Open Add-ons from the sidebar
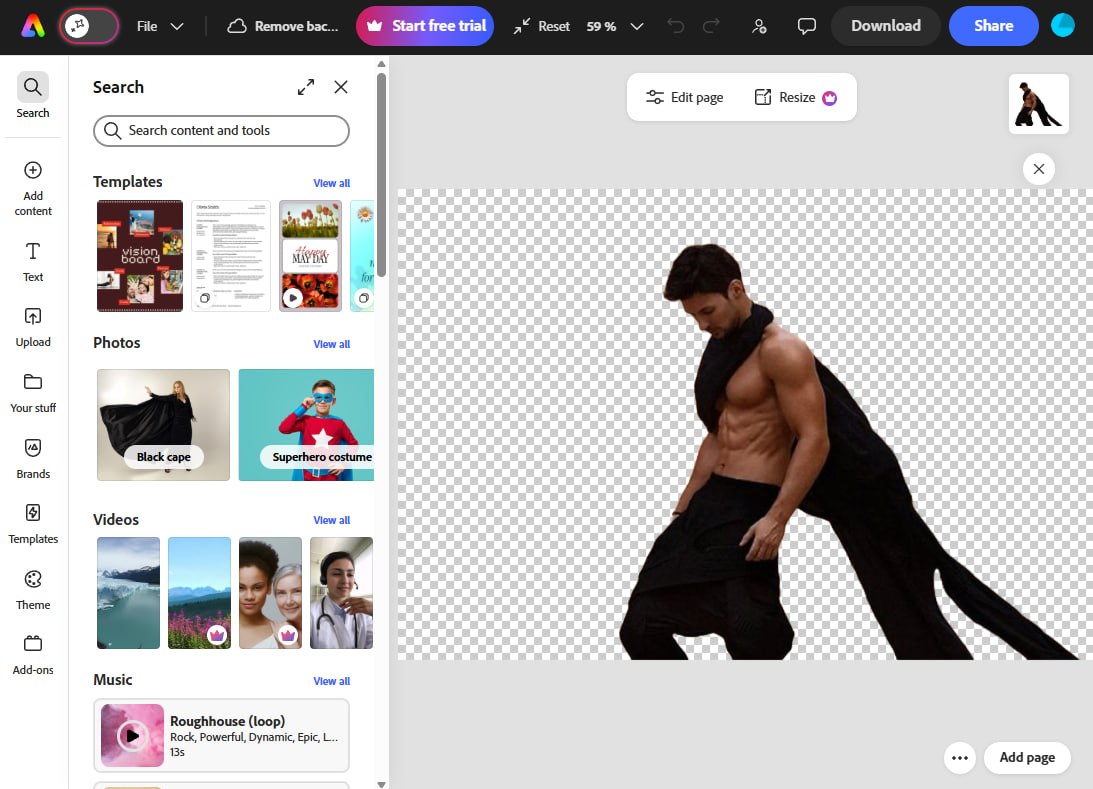Screen dimensions: 1093x789 (33, 654)
